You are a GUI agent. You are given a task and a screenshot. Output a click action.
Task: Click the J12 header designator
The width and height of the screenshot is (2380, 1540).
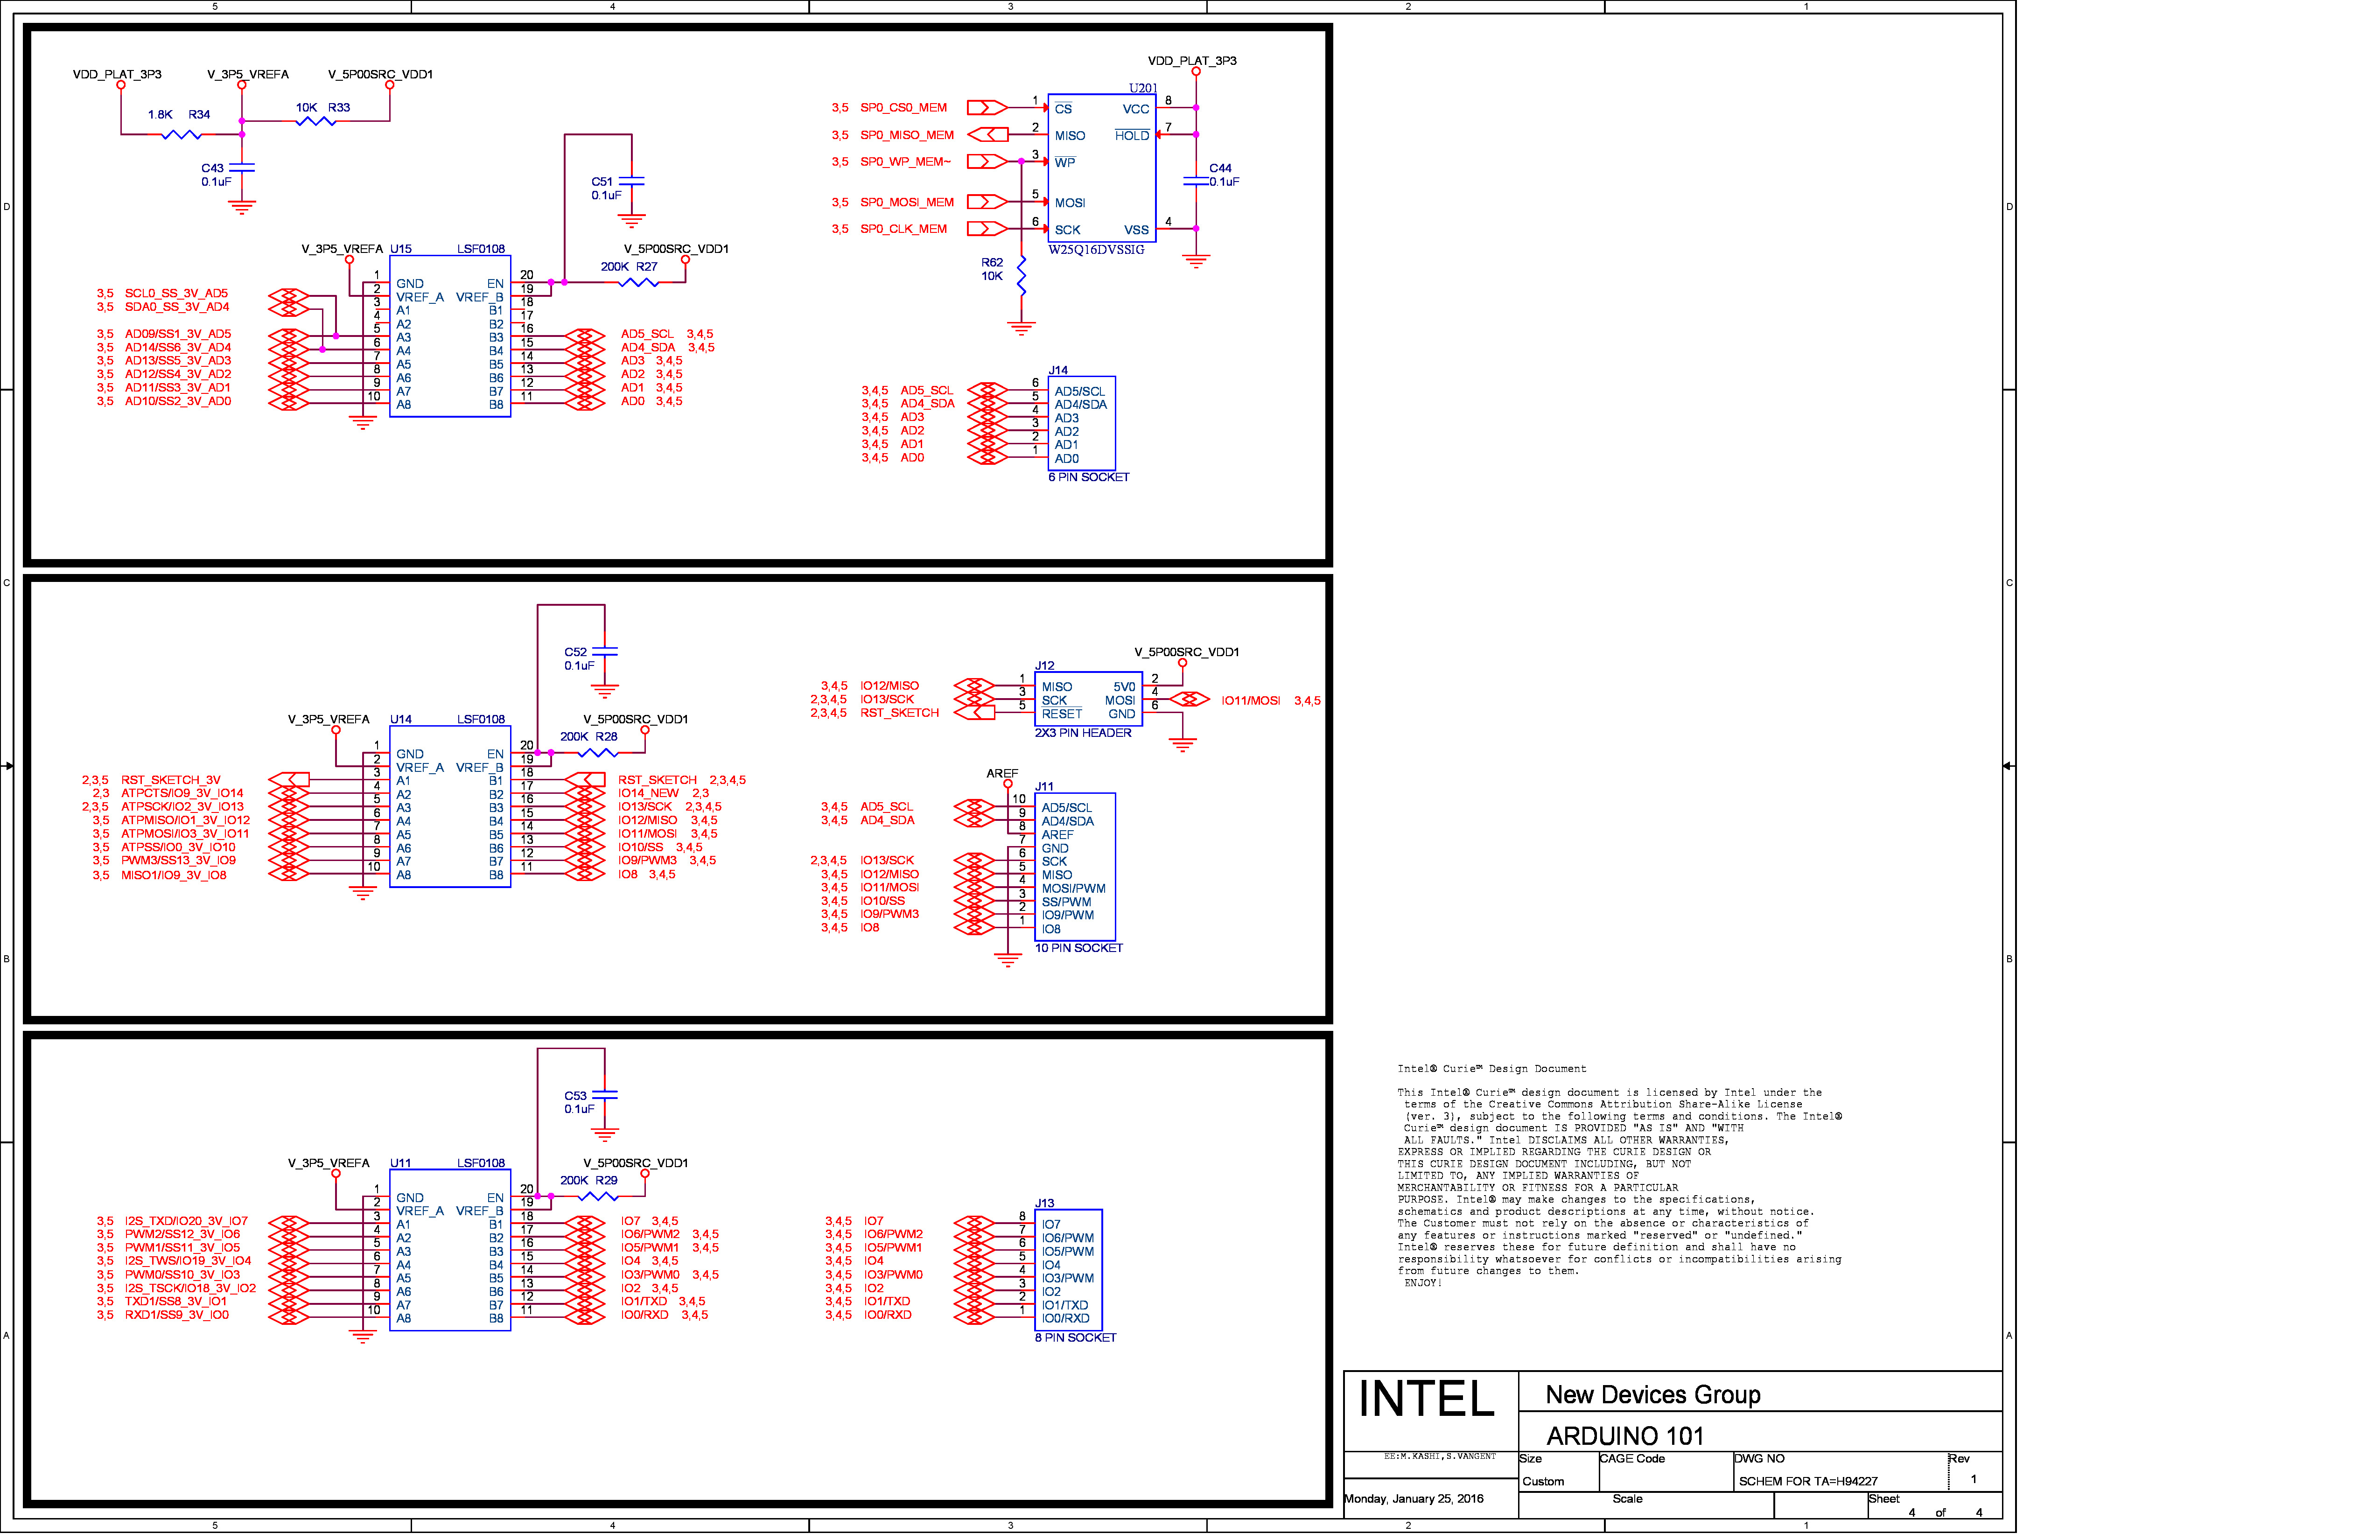tap(1046, 667)
